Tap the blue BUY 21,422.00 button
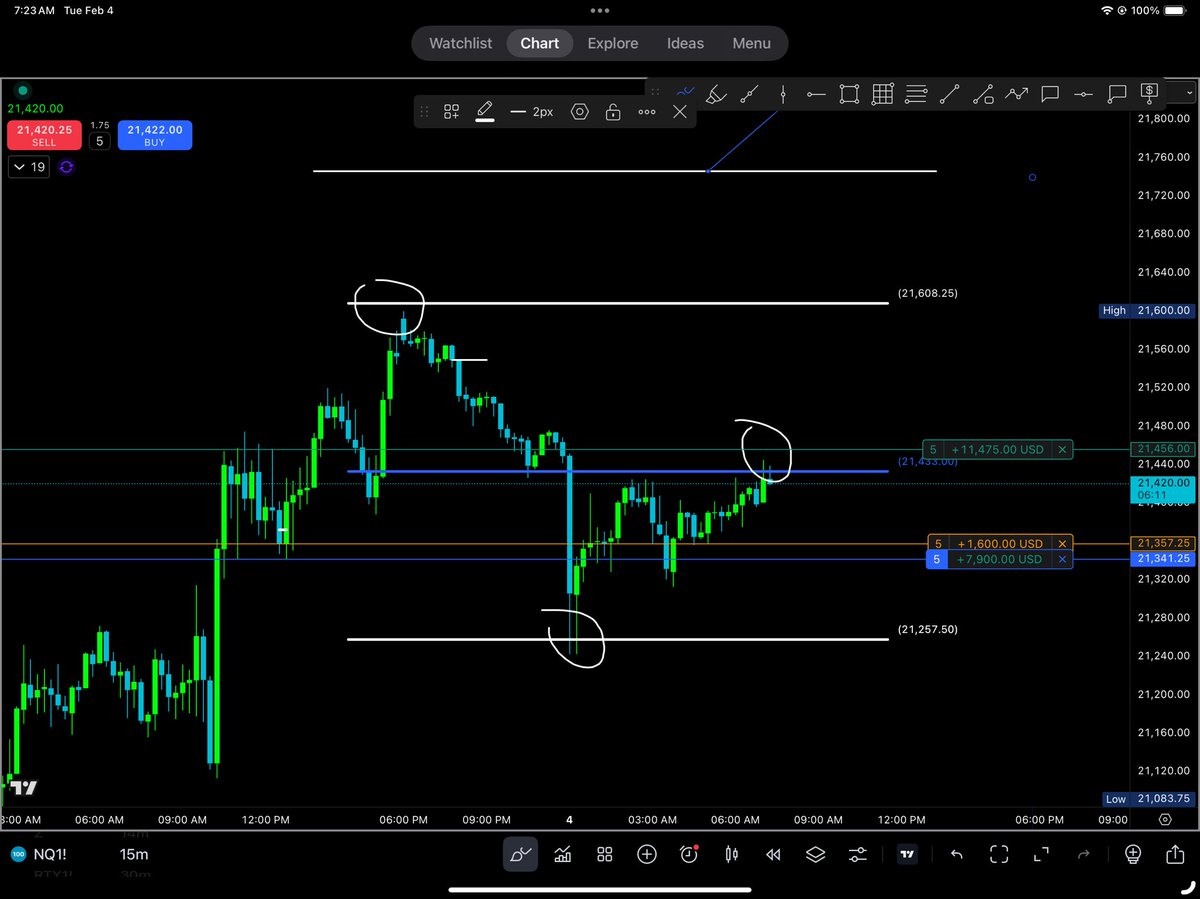1200x899 pixels. coord(155,136)
